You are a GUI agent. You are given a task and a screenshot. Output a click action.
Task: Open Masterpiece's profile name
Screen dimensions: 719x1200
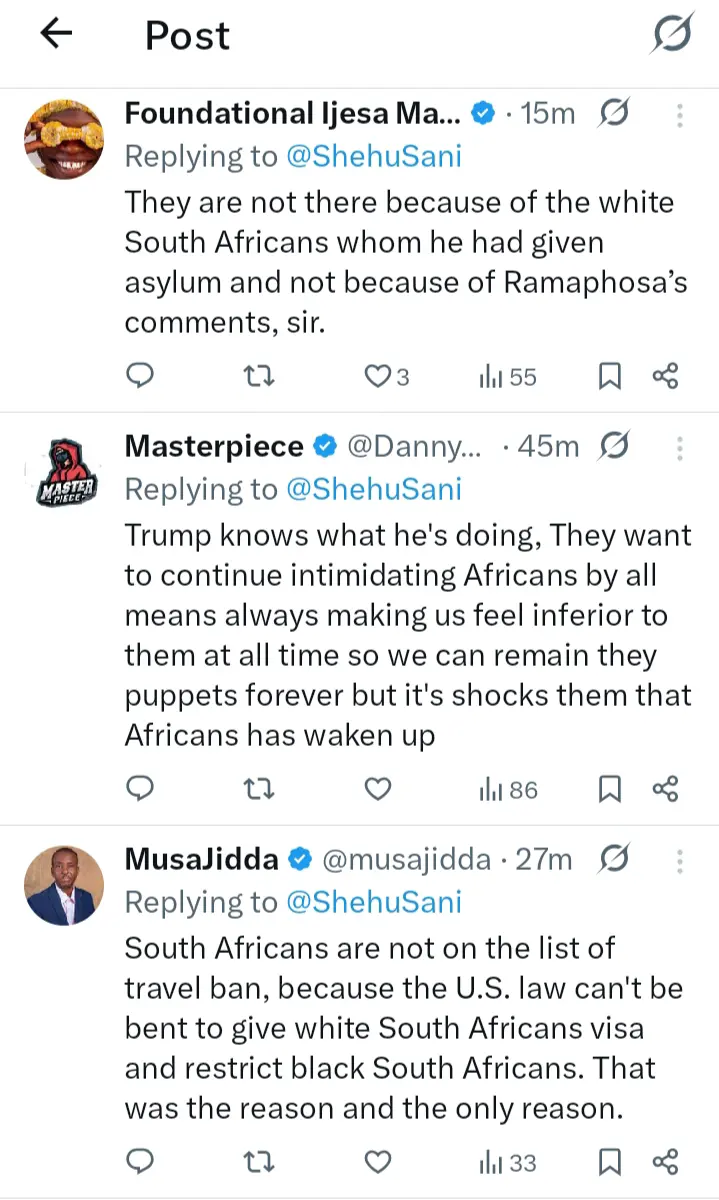(x=214, y=446)
